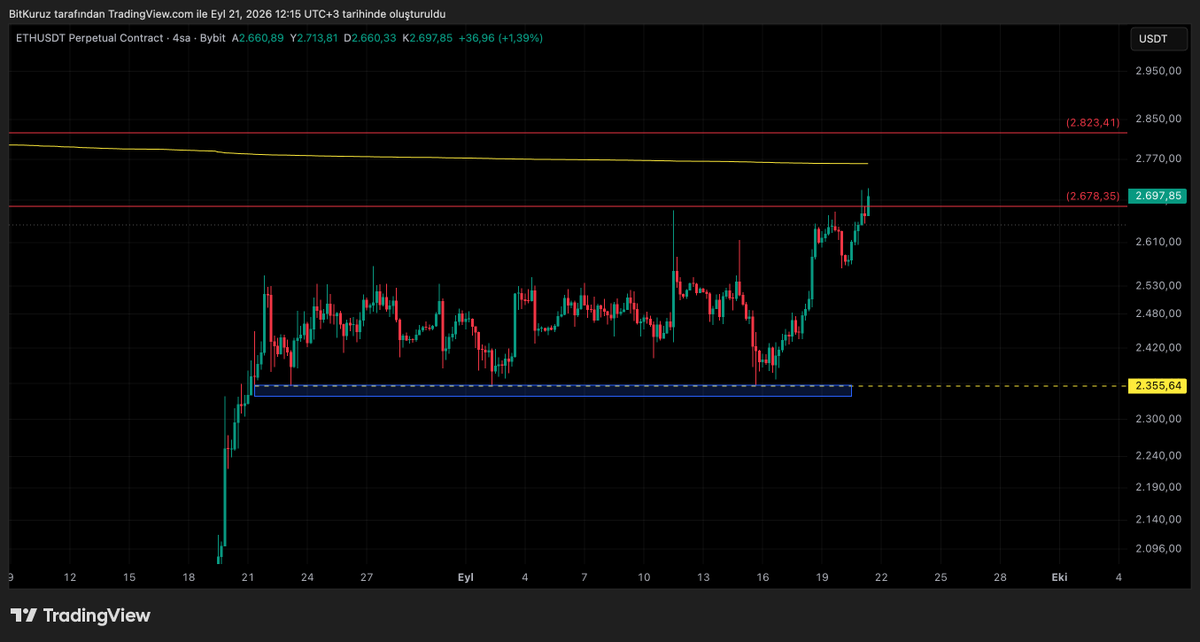
Task: Click price axis label 2.770,00
Action: [1159, 158]
